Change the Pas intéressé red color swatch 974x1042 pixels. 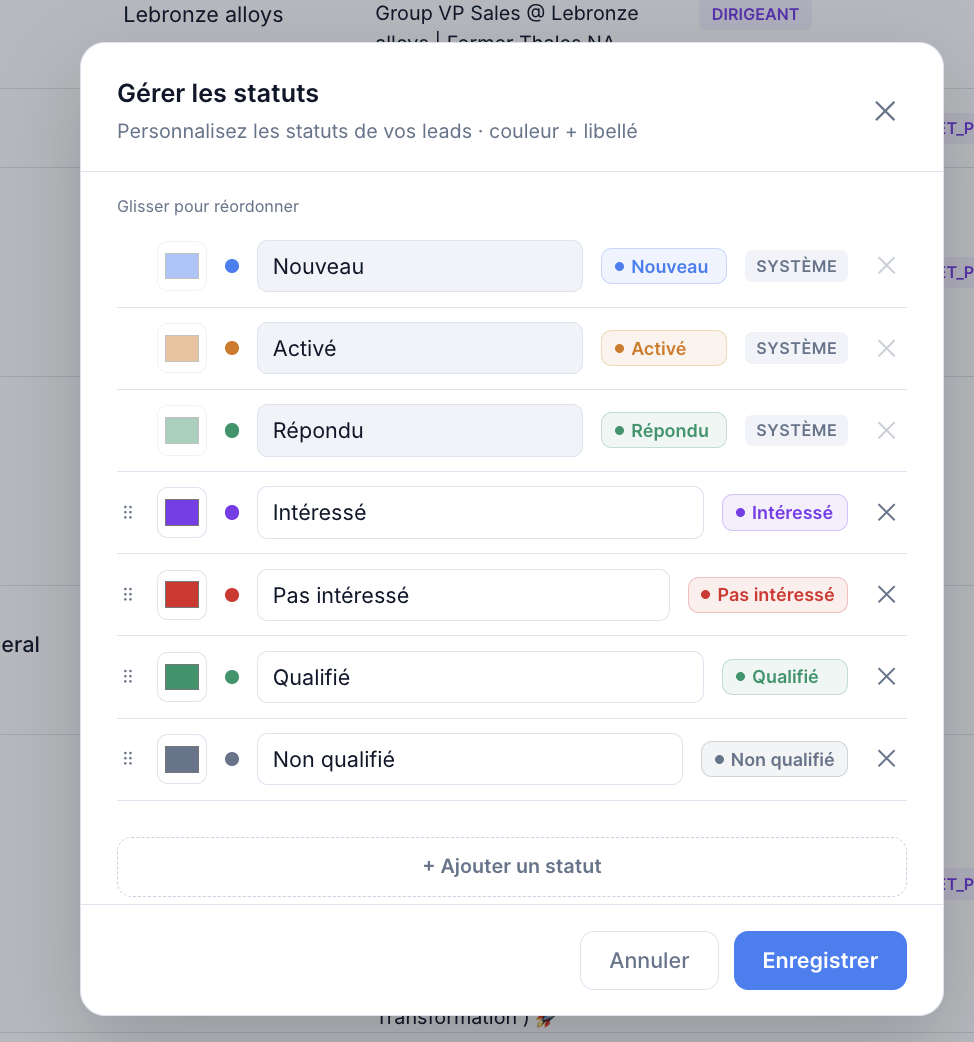182,595
